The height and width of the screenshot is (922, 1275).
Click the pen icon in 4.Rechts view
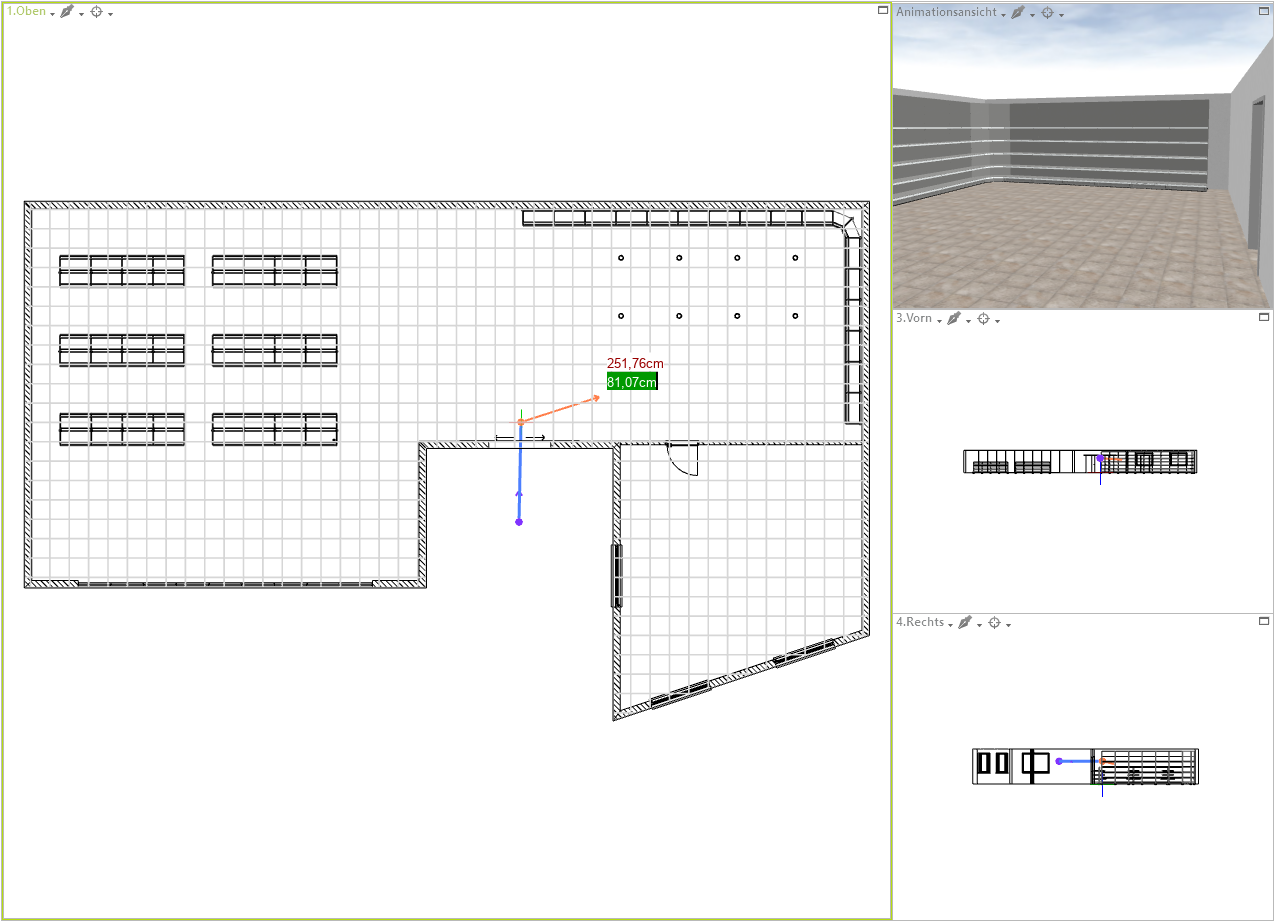click(965, 622)
